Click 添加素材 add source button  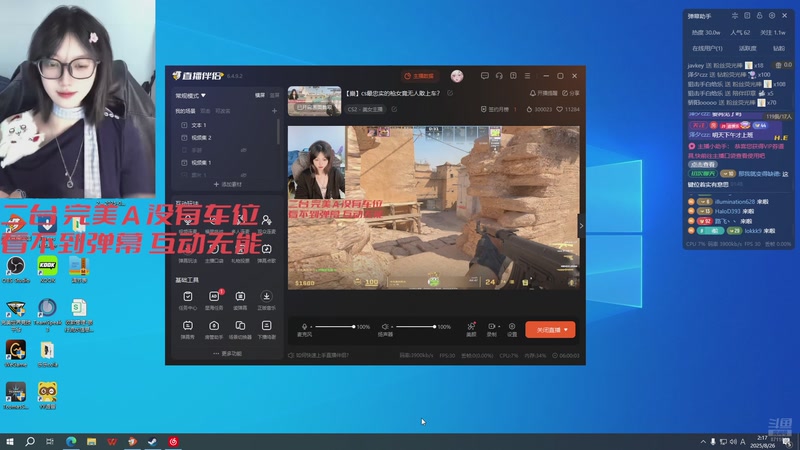point(228,184)
